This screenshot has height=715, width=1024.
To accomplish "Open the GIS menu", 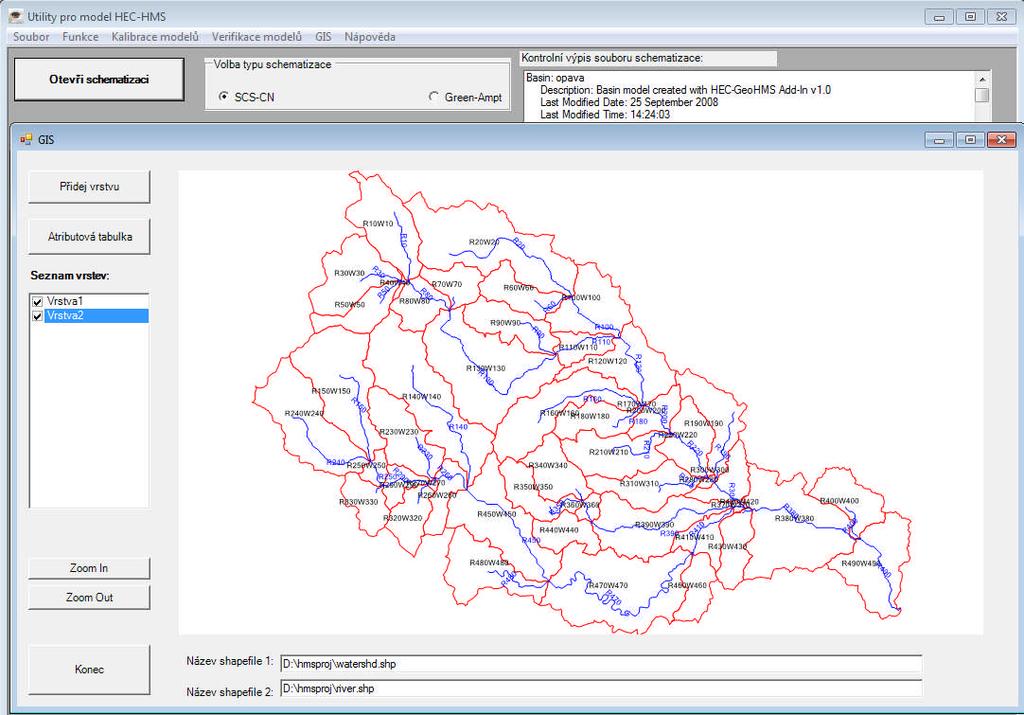I will (x=323, y=37).
